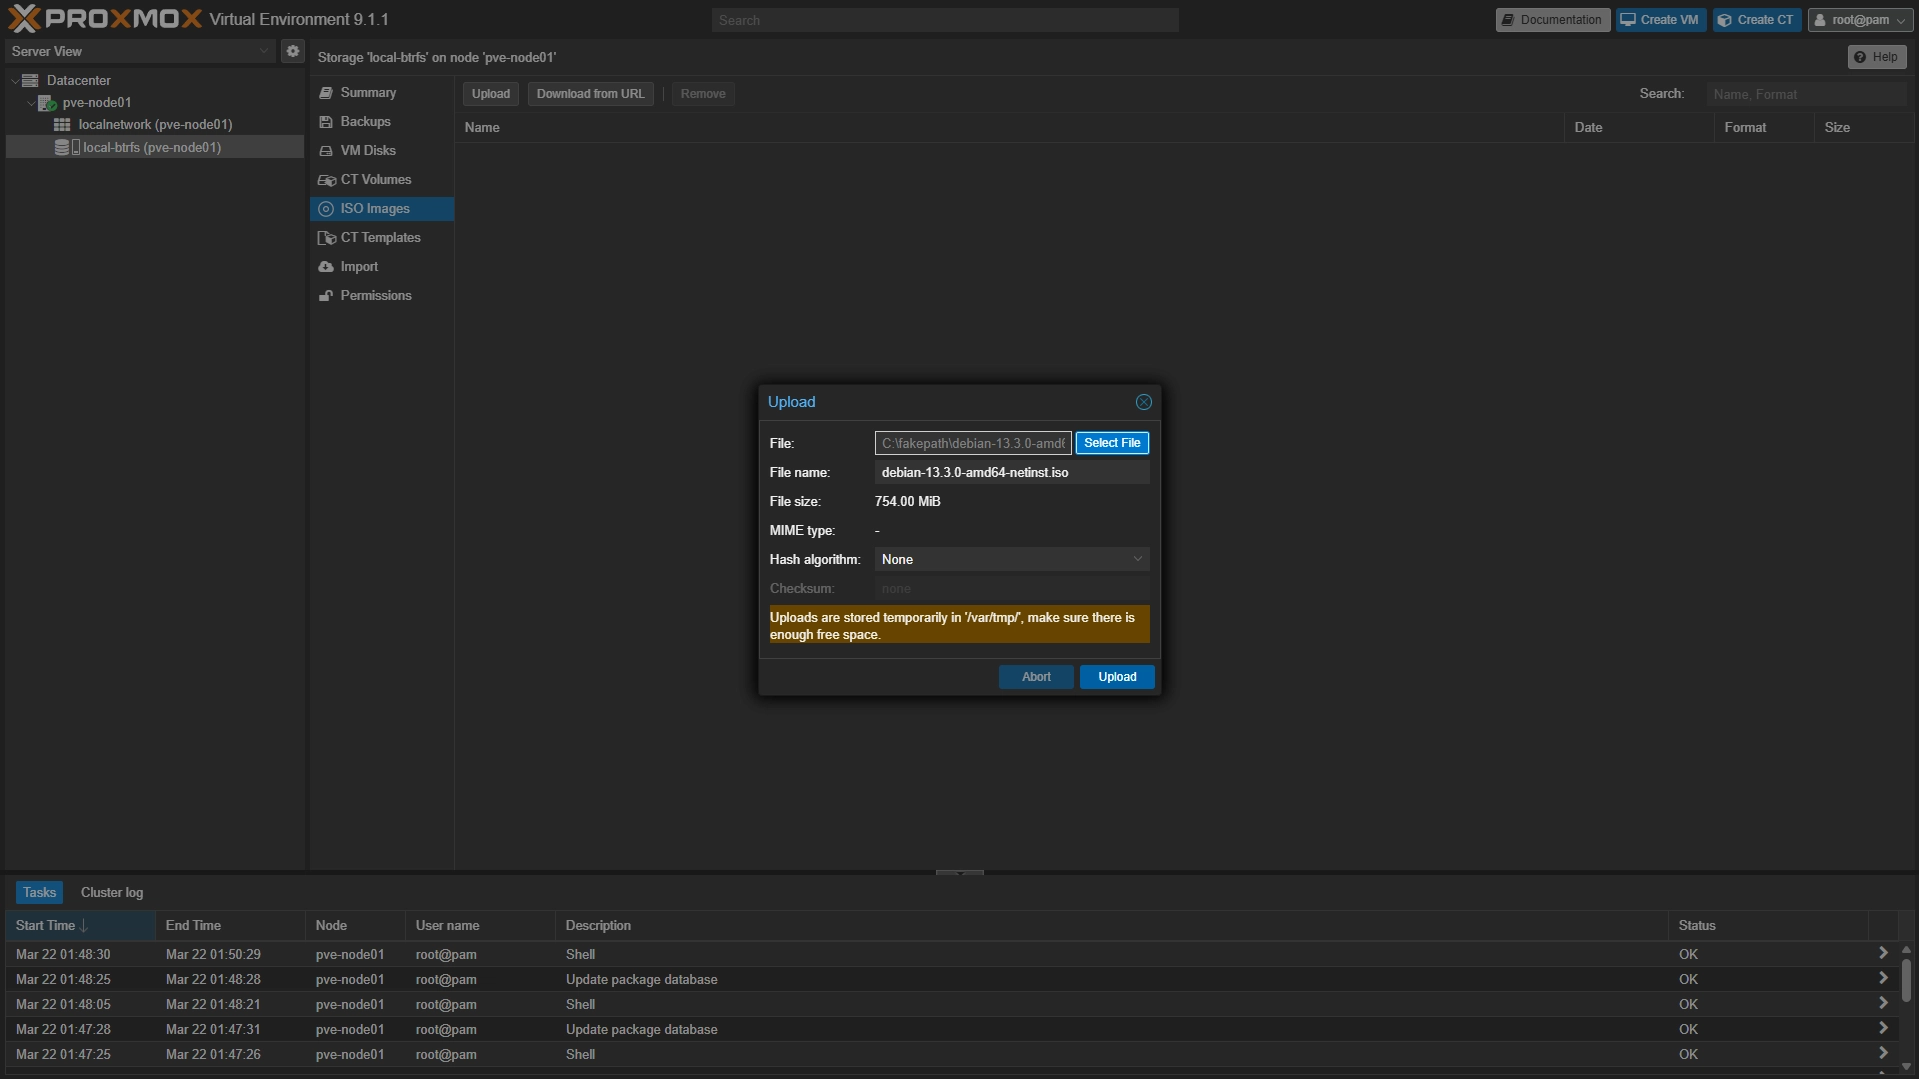This screenshot has width=1919, height=1079.
Task: Sort tasks by Status column
Action: (1768, 926)
